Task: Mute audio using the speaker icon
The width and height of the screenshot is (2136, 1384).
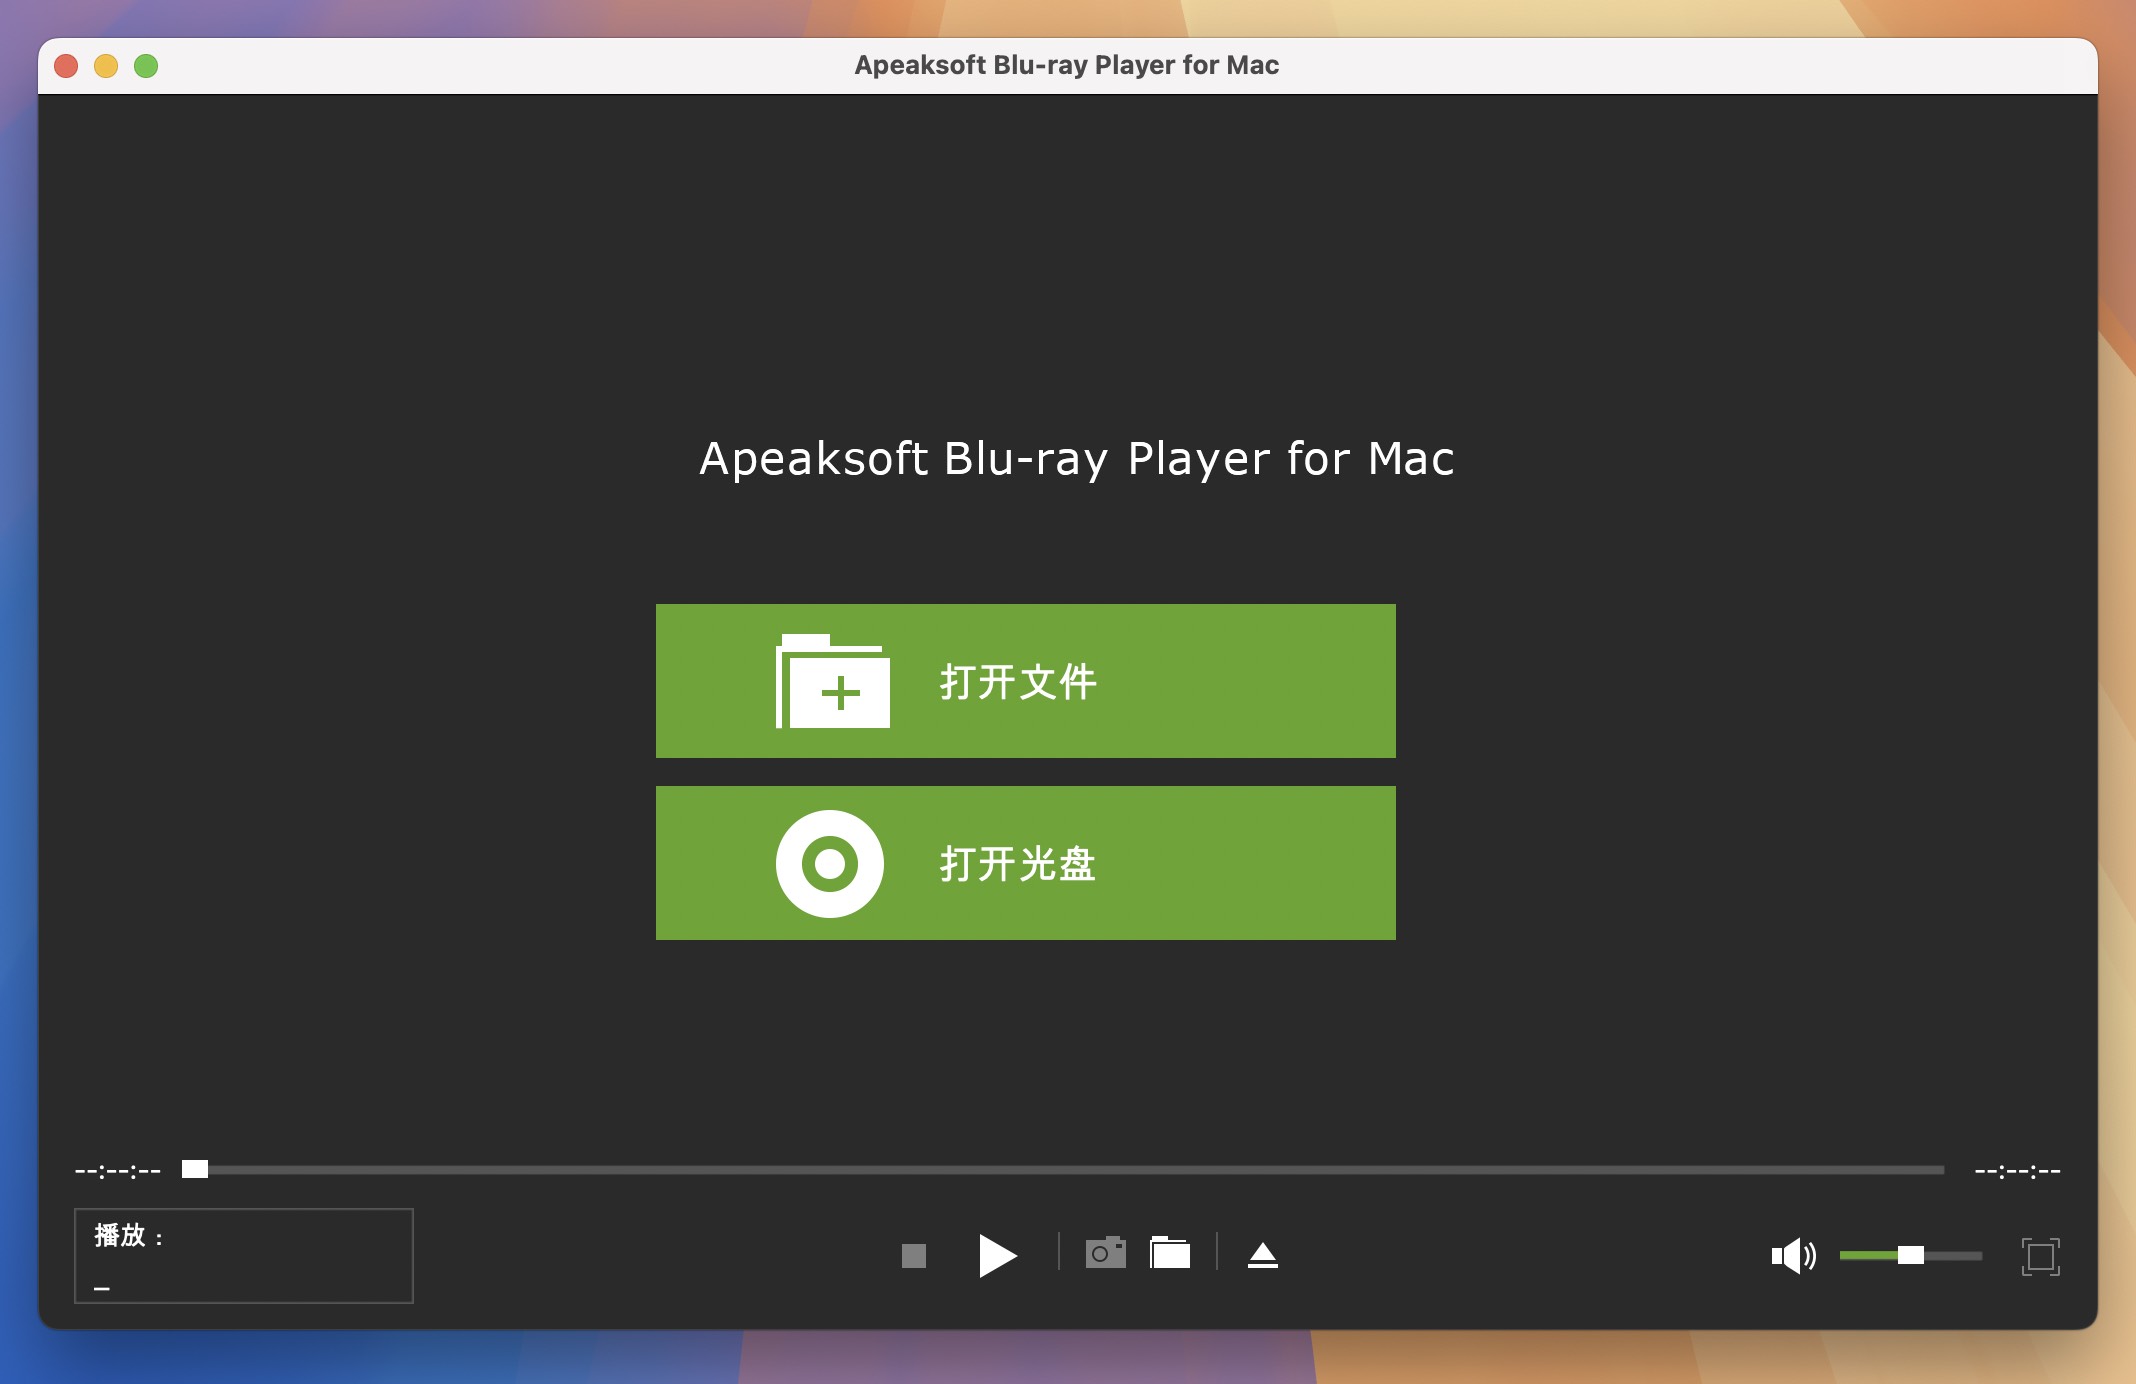Action: (x=1794, y=1256)
